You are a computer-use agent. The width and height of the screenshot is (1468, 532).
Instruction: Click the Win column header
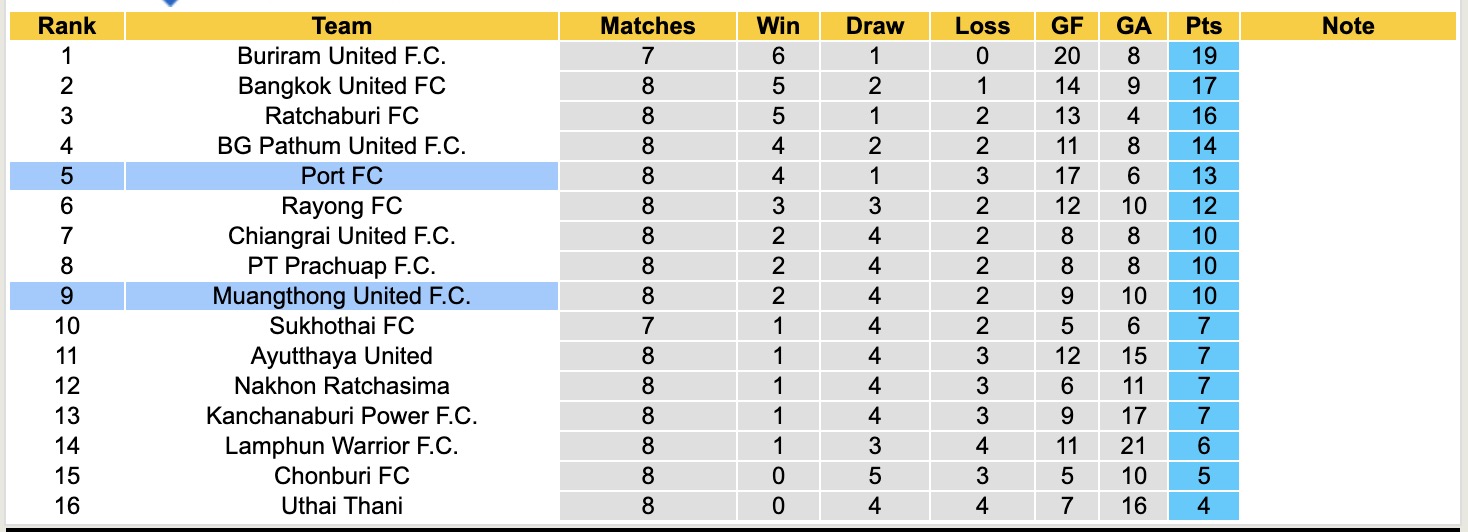[x=779, y=26]
